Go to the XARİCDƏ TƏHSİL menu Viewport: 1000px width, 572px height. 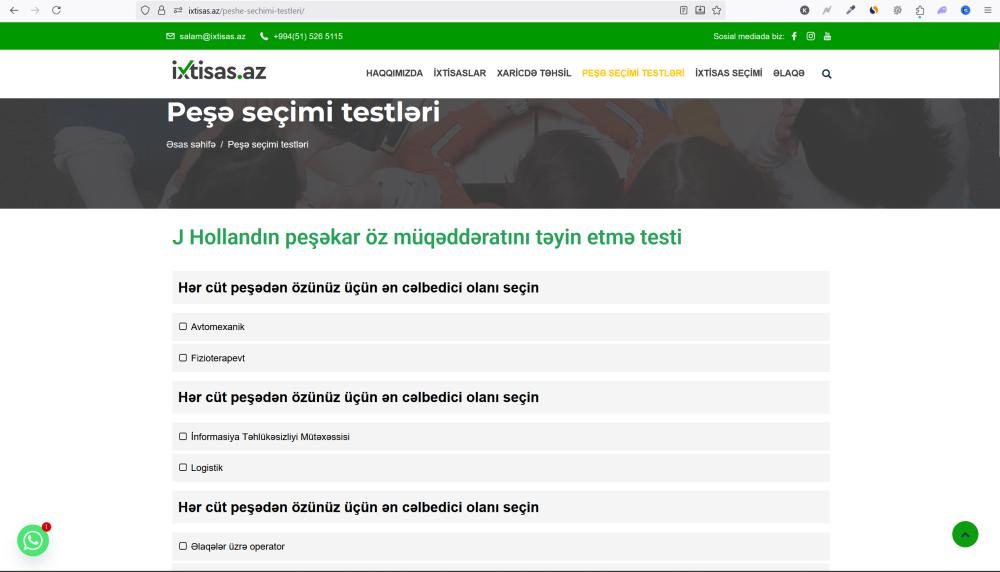(534, 74)
